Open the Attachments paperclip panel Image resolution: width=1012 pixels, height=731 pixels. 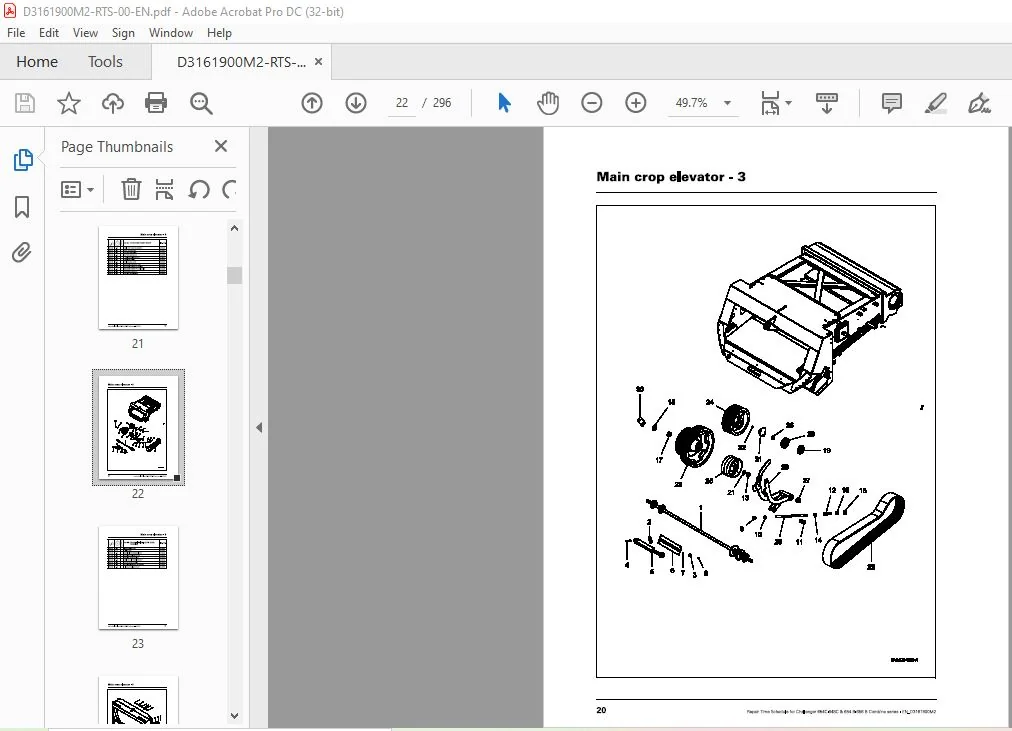(22, 252)
